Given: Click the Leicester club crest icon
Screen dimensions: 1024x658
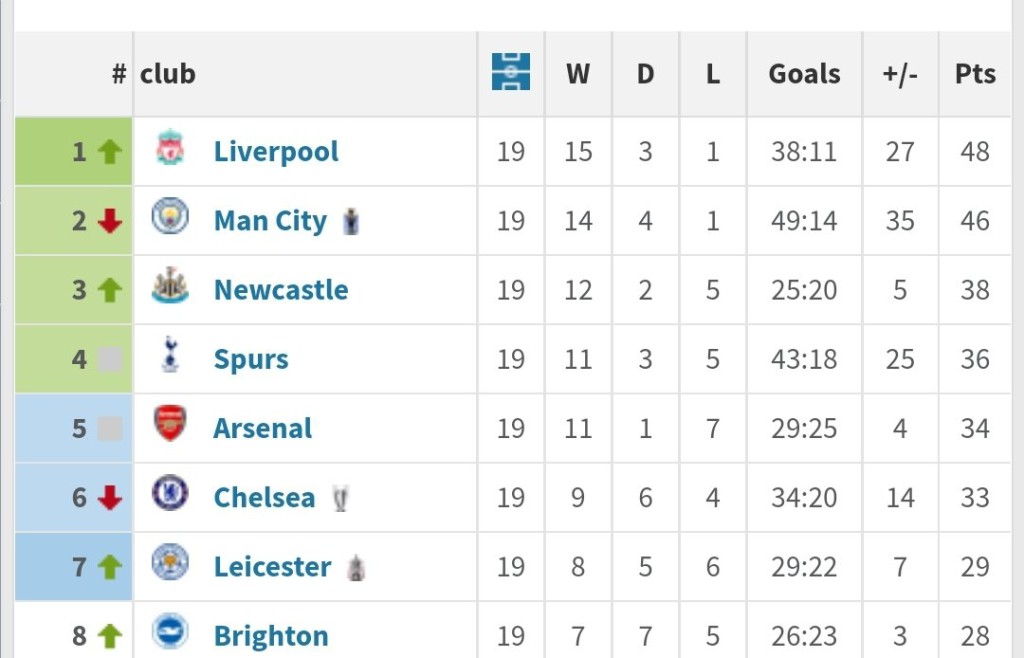Looking at the screenshot, I should point(170,564).
